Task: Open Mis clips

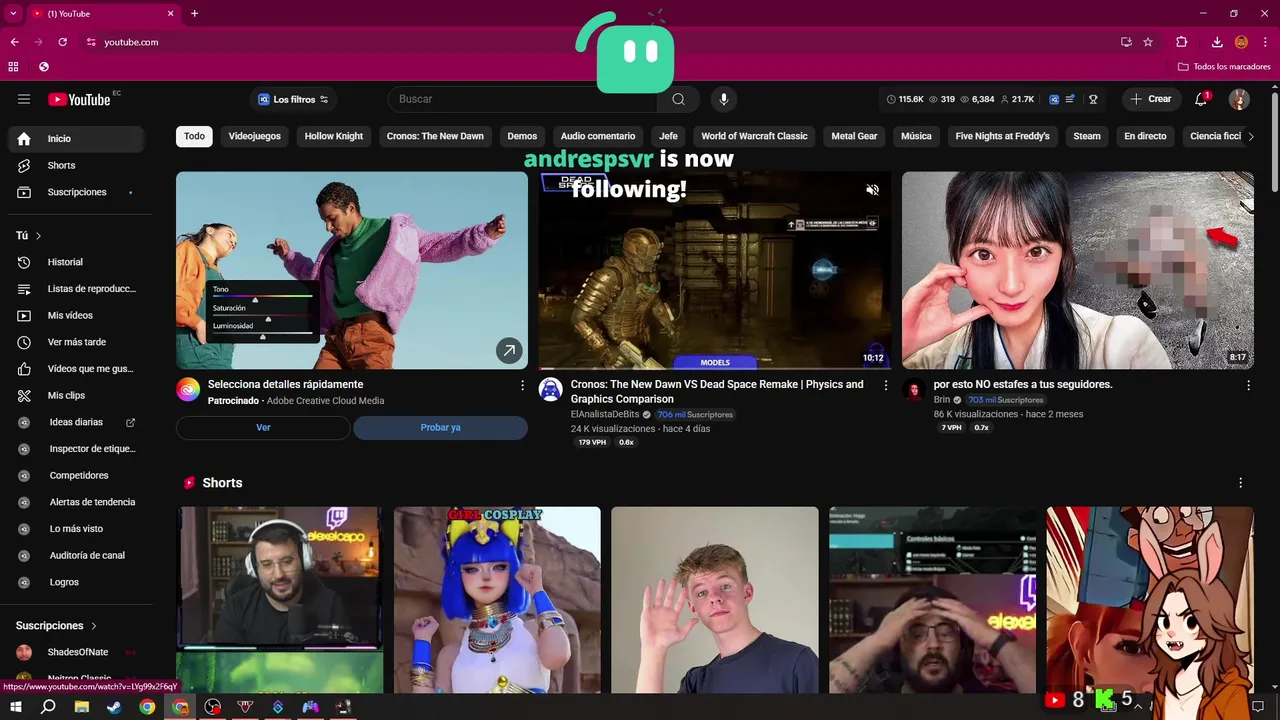Action: pos(76,395)
